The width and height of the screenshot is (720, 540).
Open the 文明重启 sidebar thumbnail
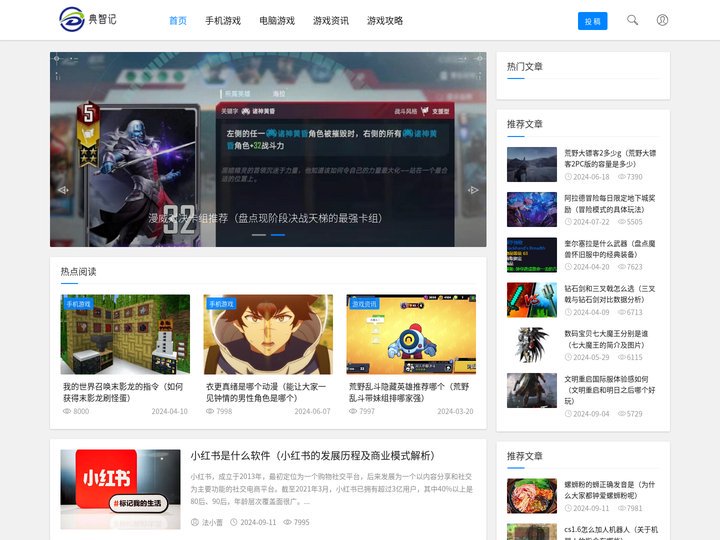[x=532, y=390]
